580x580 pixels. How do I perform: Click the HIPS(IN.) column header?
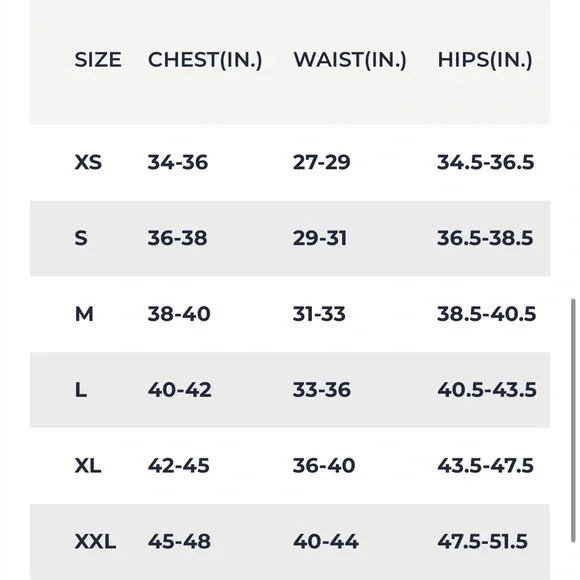pos(485,60)
